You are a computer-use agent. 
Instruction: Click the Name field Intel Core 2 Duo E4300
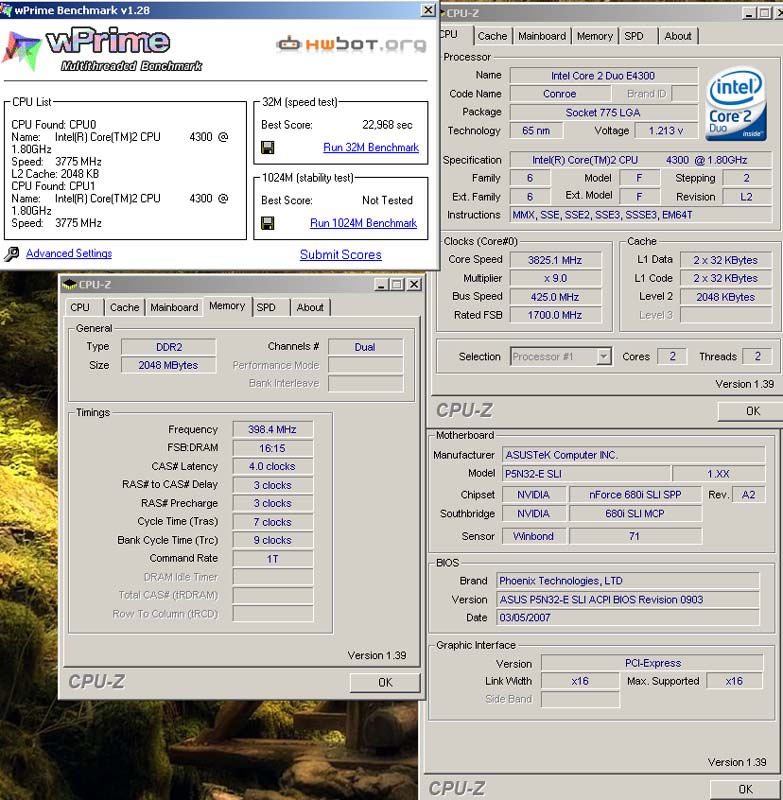(603, 76)
